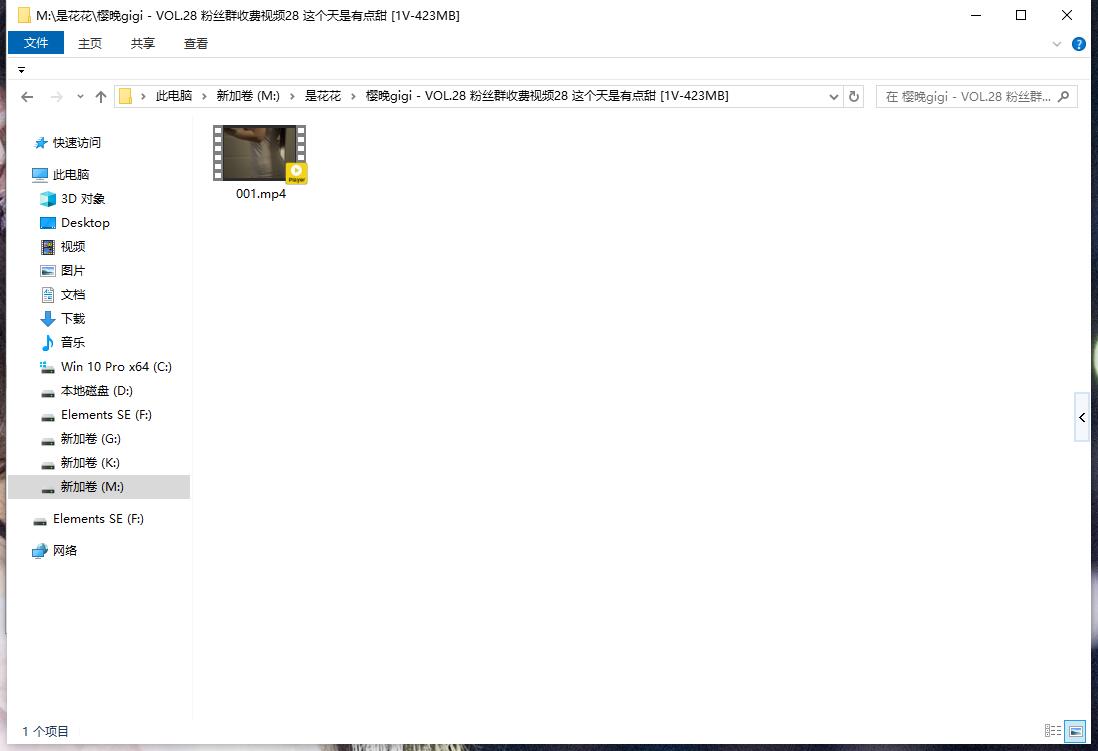Refresh the current folder view
This screenshot has height=751, width=1098.
point(854,97)
